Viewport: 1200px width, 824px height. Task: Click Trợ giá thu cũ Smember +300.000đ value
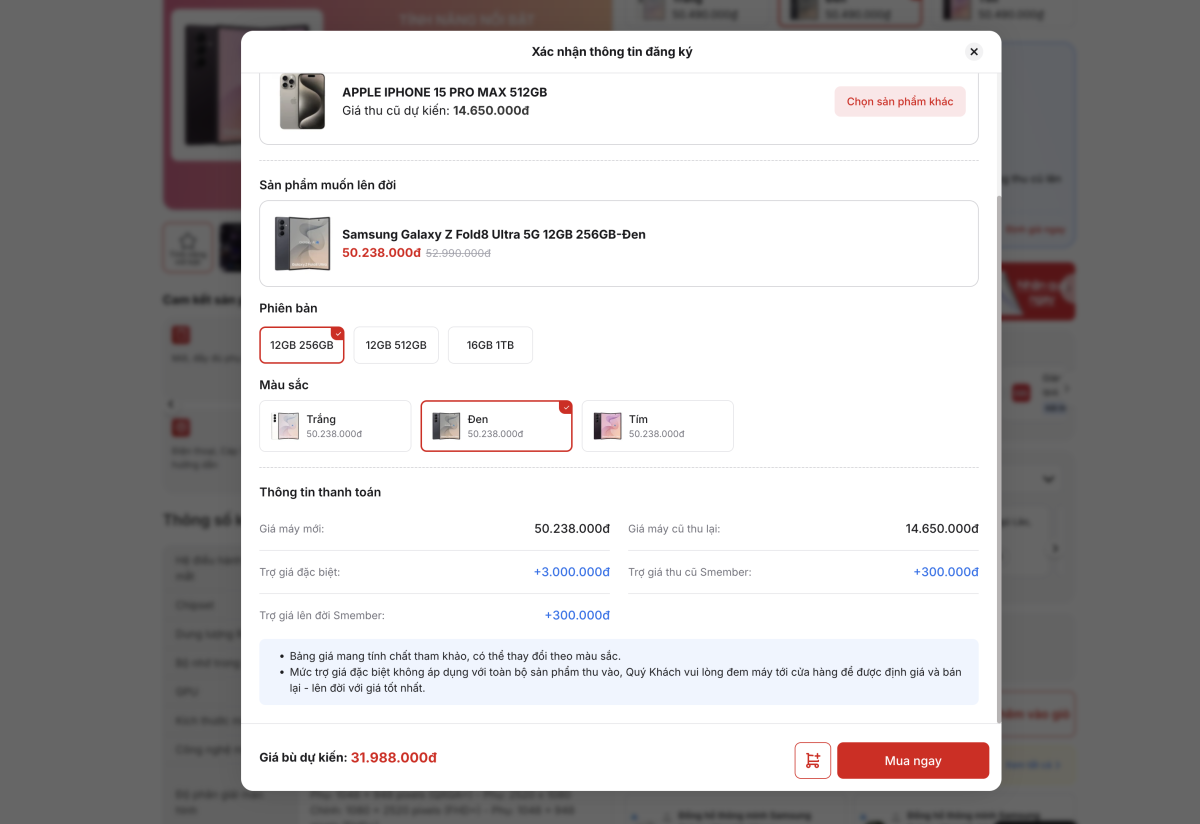pyautogui.click(x=946, y=572)
